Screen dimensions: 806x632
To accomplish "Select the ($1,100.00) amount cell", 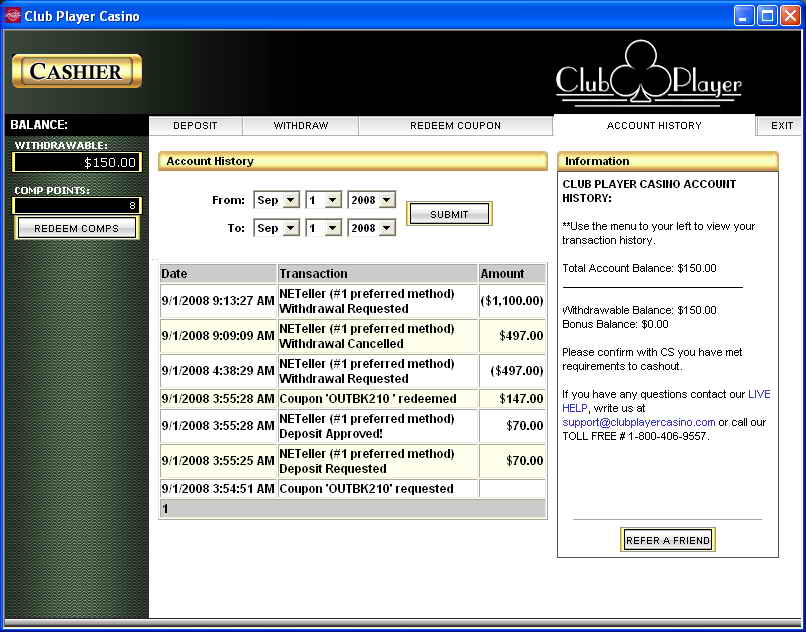I will 512,301.
